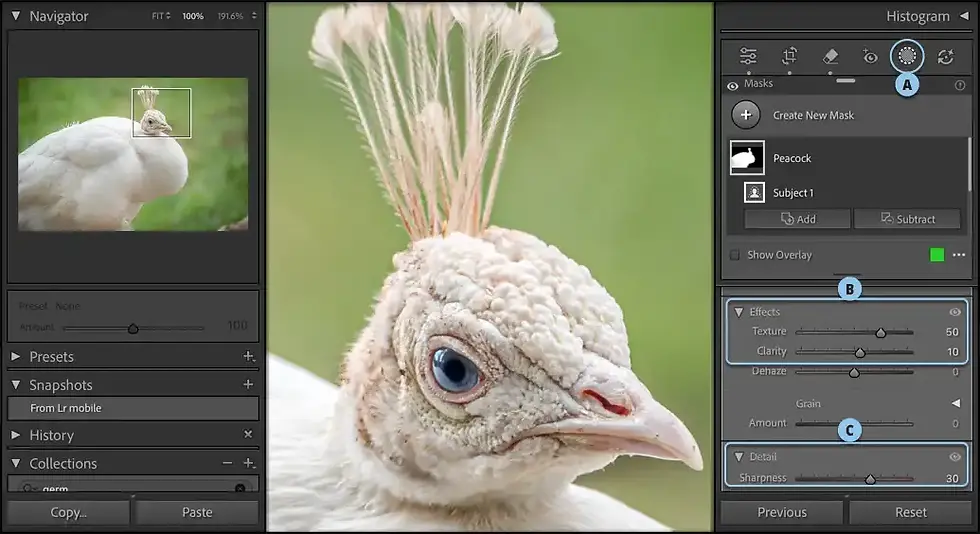Collapse the Snapshots panel
This screenshot has width=980, height=534.
click(16, 385)
